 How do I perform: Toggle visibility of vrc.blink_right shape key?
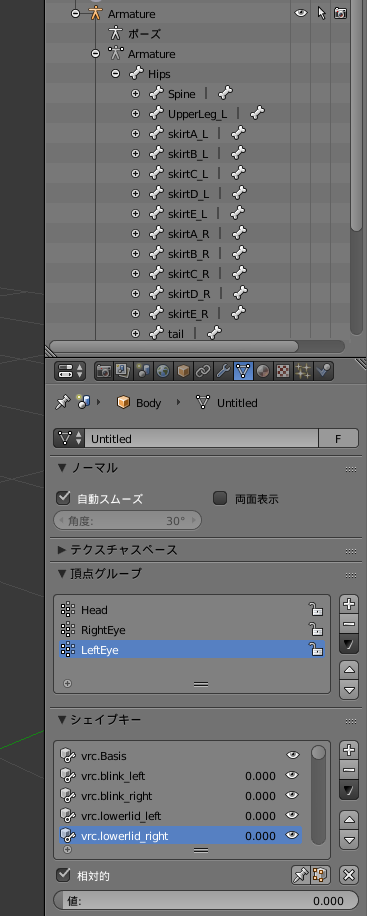[x=292, y=795]
